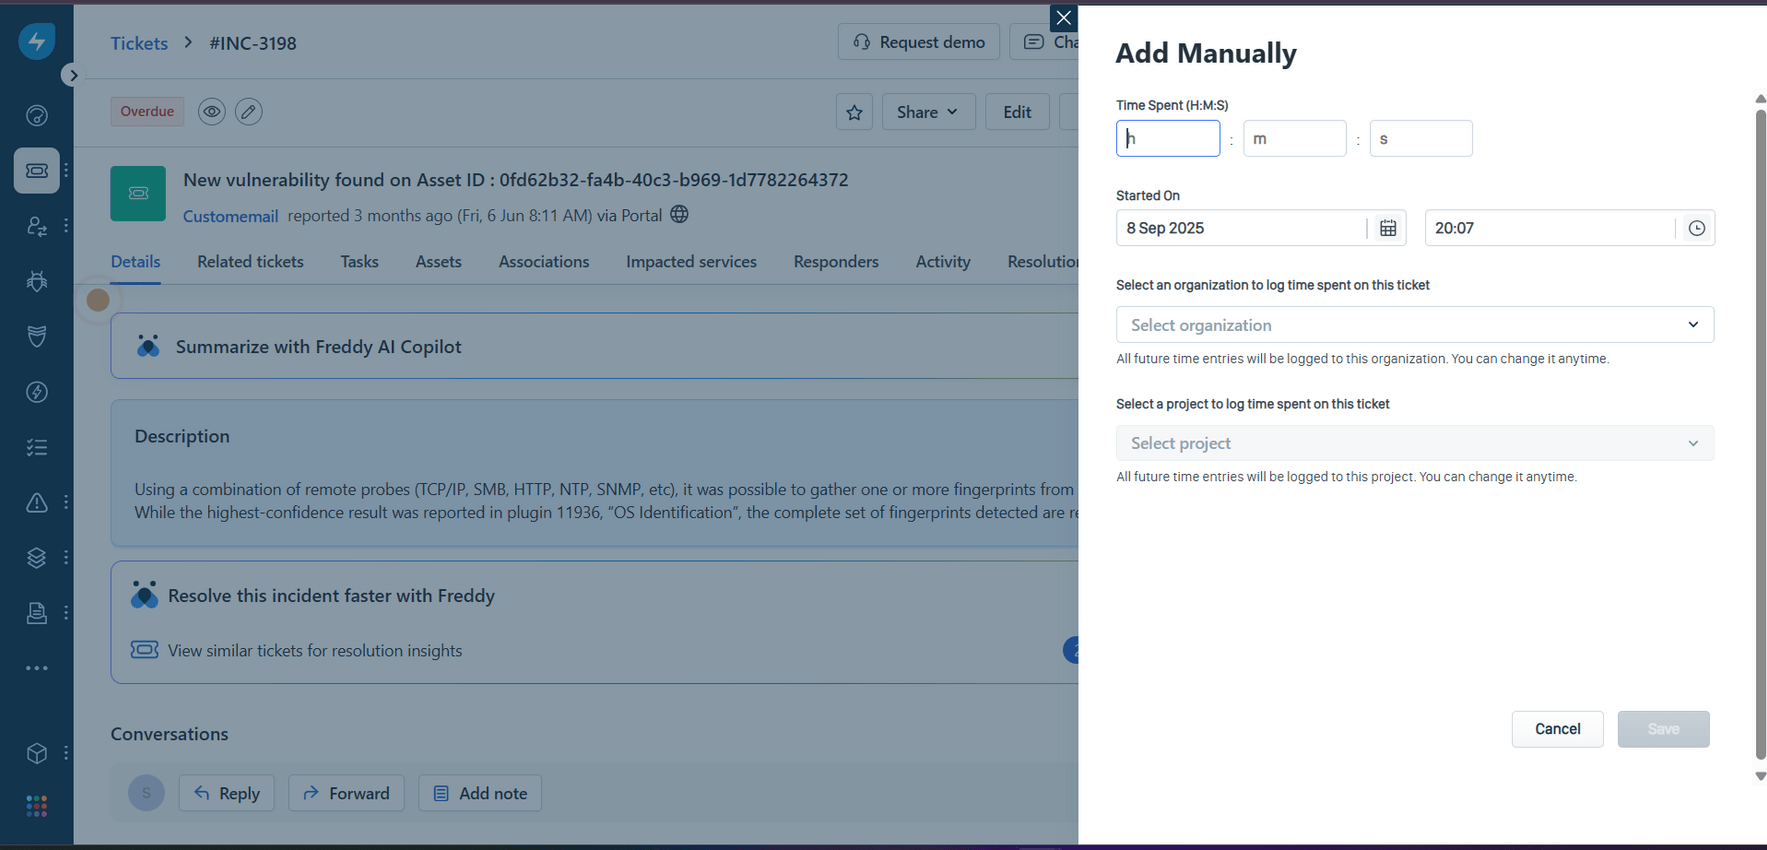The image size is (1767, 850).
Task: Click the Portal globe icon
Action: pyautogui.click(x=679, y=214)
